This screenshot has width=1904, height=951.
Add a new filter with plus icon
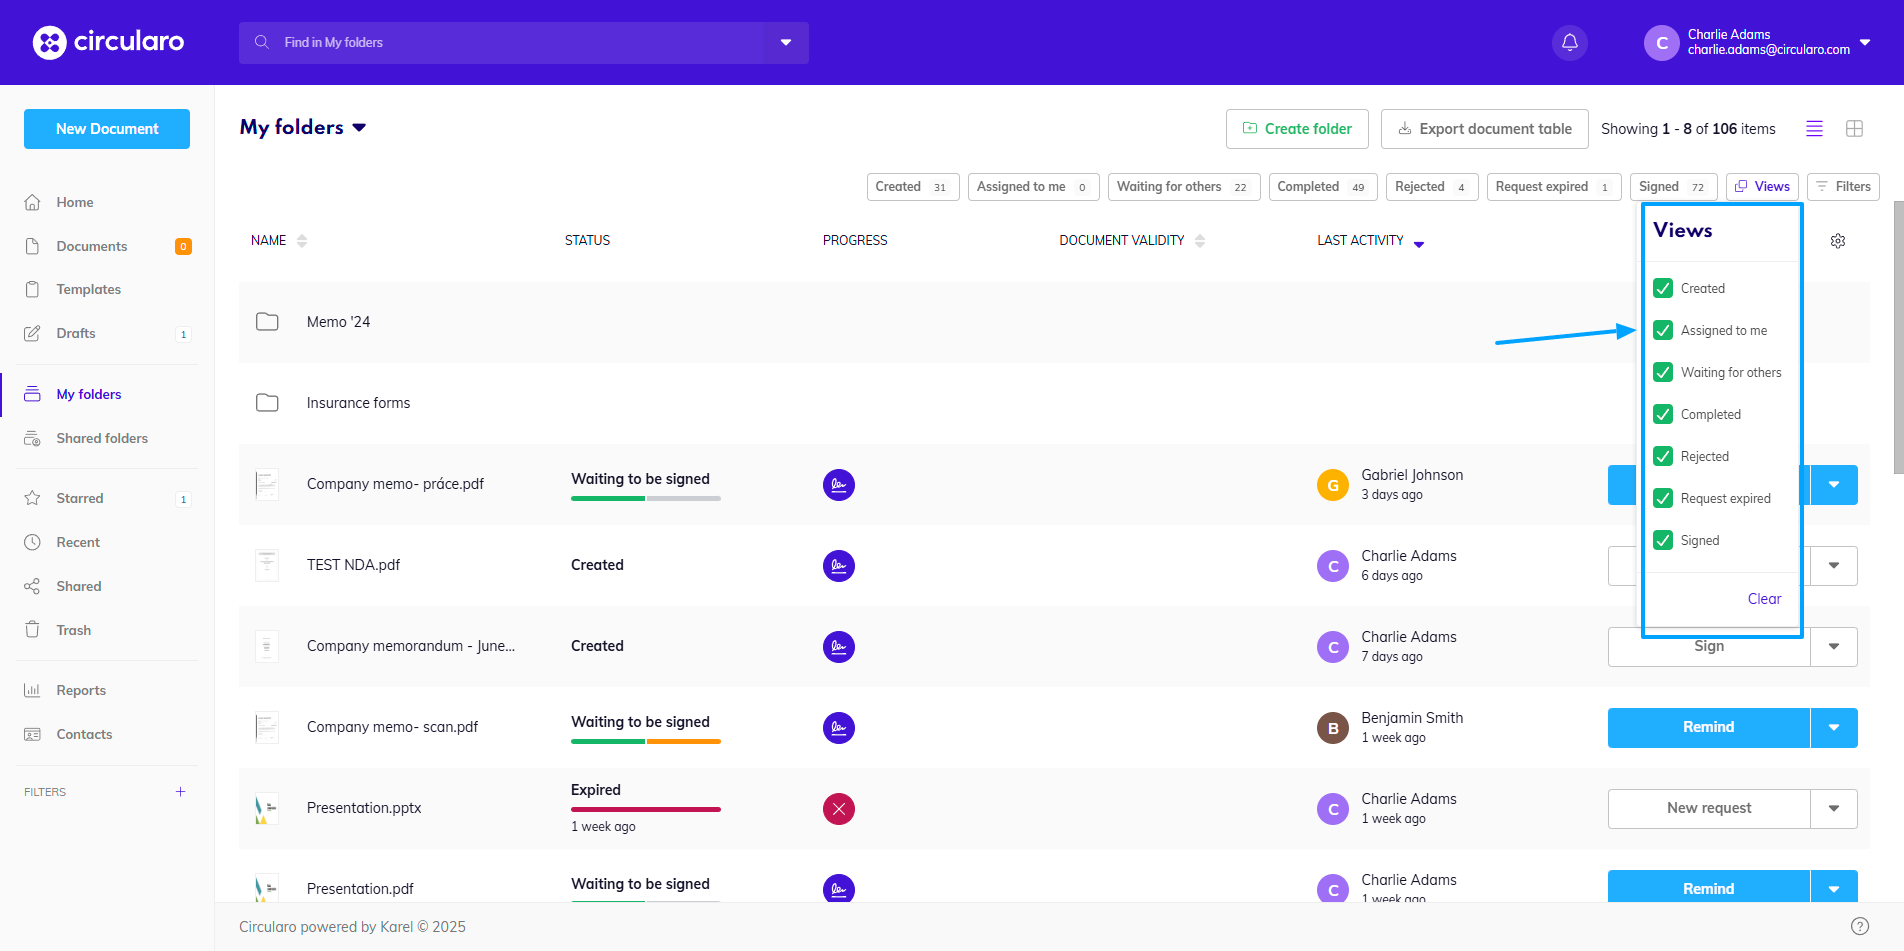pos(180,792)
